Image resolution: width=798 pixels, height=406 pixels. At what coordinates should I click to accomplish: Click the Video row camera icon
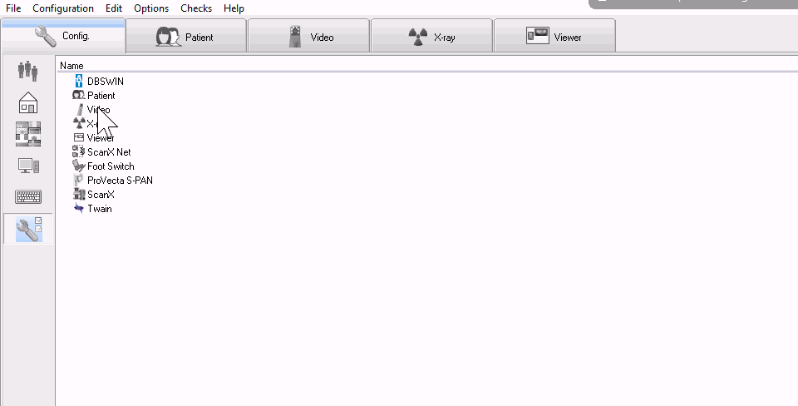coord(79,109)
